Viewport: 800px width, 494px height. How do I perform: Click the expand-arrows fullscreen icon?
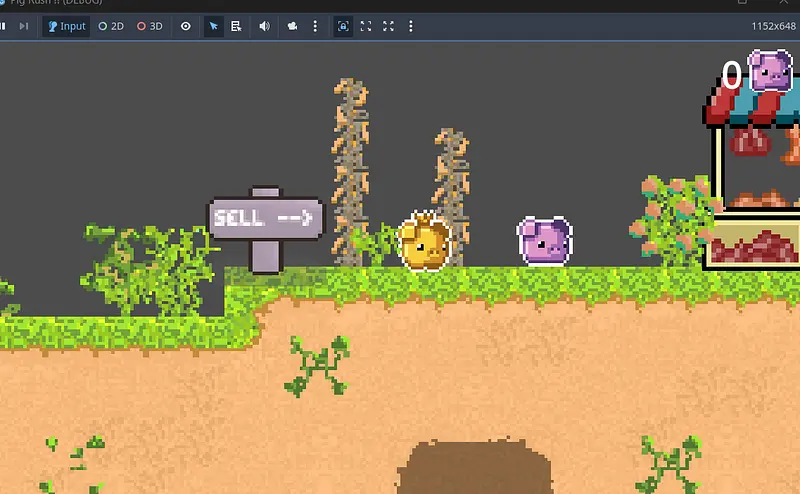coord(388,26)
